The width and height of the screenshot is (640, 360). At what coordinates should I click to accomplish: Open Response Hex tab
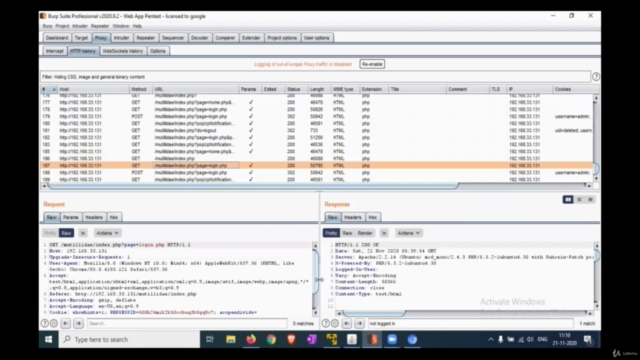[x=373, y=218]
